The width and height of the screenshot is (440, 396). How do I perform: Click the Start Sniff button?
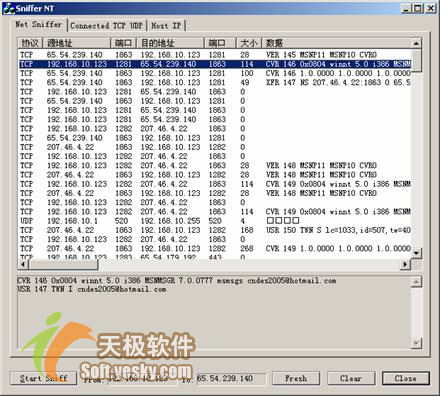(x=44, y=378)
